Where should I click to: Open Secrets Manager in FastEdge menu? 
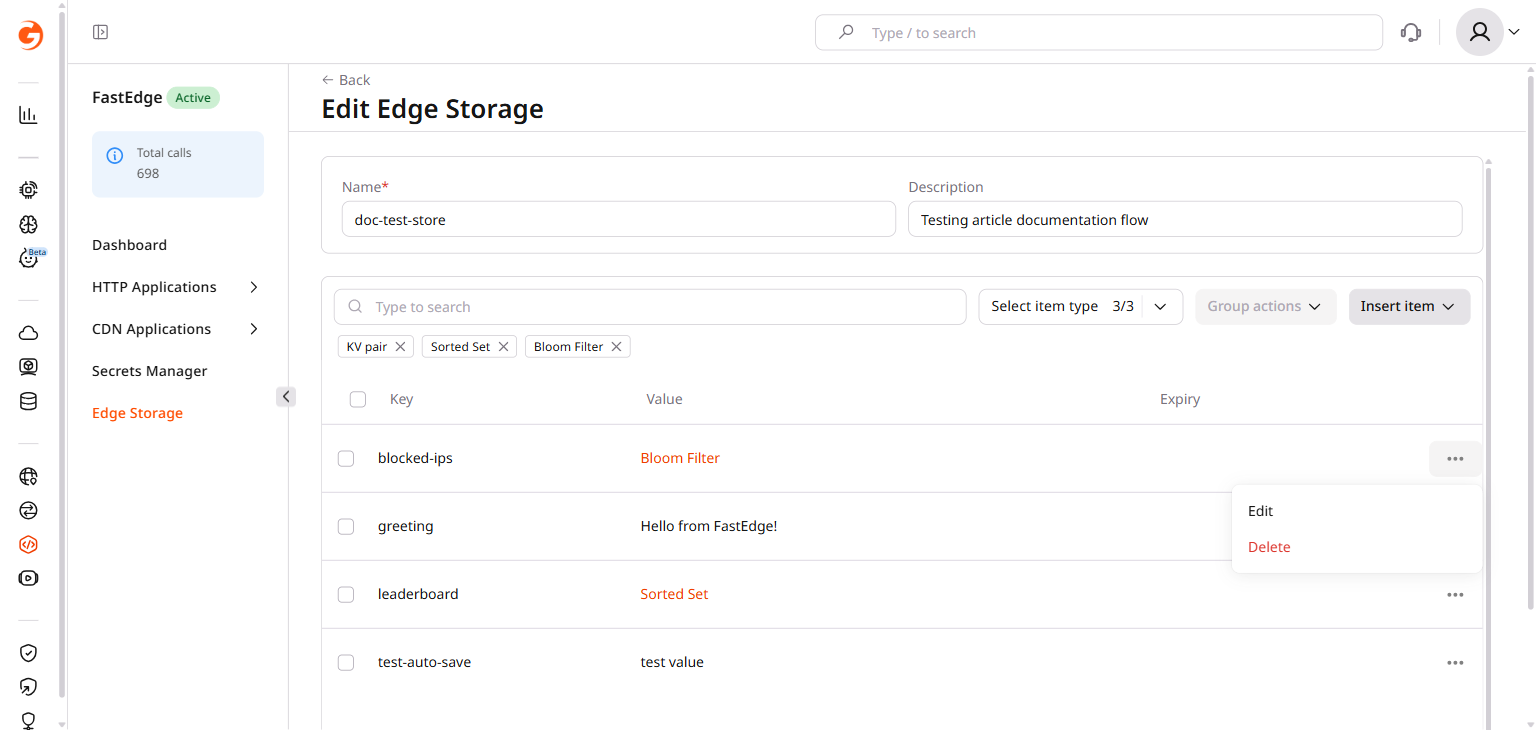coord(149,371)
